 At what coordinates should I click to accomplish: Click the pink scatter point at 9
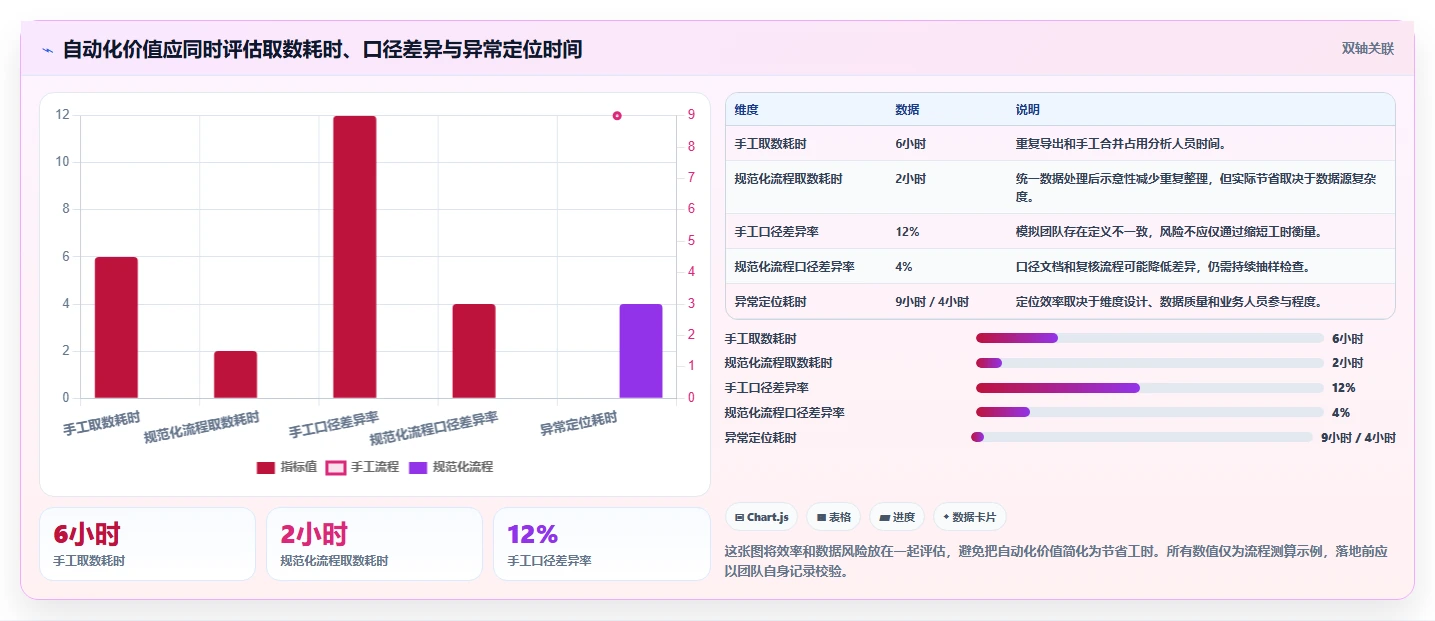617,116
